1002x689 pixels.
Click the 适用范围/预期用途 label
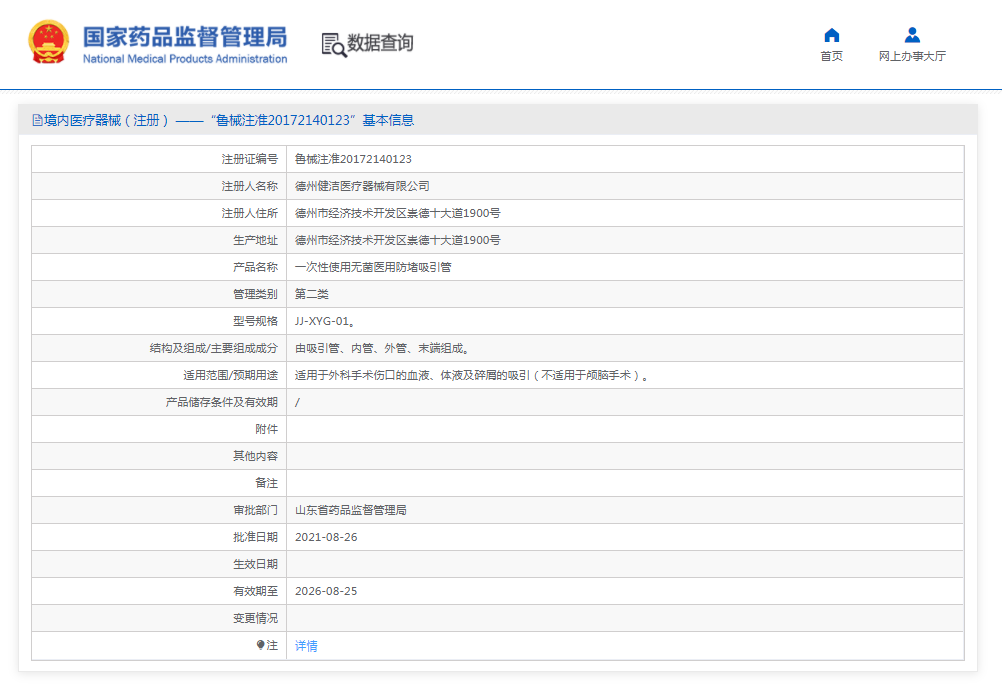[231, 375]
